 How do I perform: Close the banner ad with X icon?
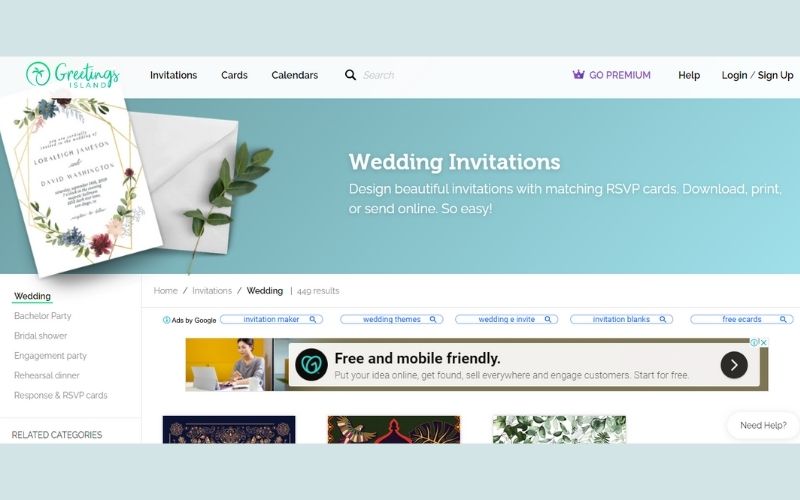click(764, 342)
